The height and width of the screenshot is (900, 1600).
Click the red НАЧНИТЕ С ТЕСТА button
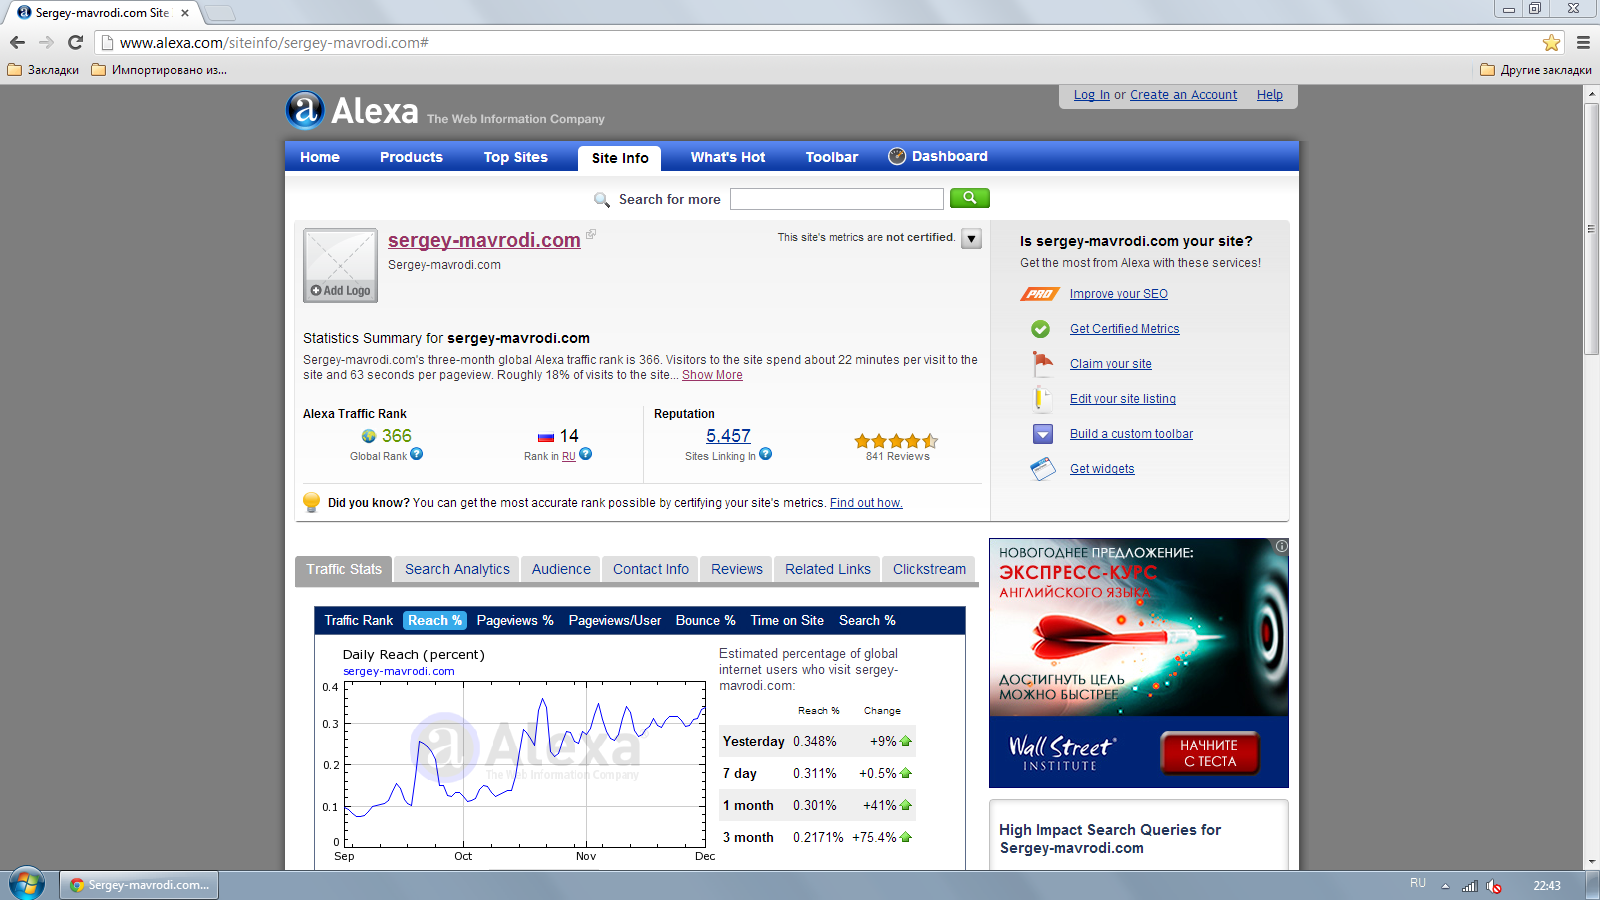[x=1210, y=753]
